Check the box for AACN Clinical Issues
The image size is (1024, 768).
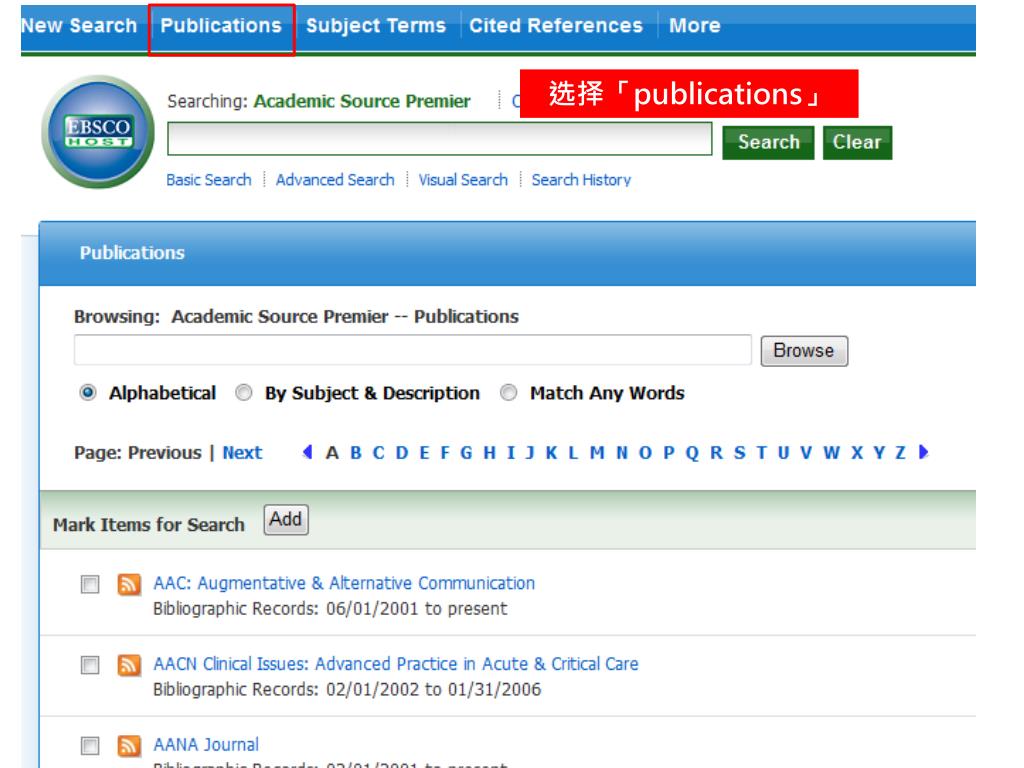click(x=90, y=665)
